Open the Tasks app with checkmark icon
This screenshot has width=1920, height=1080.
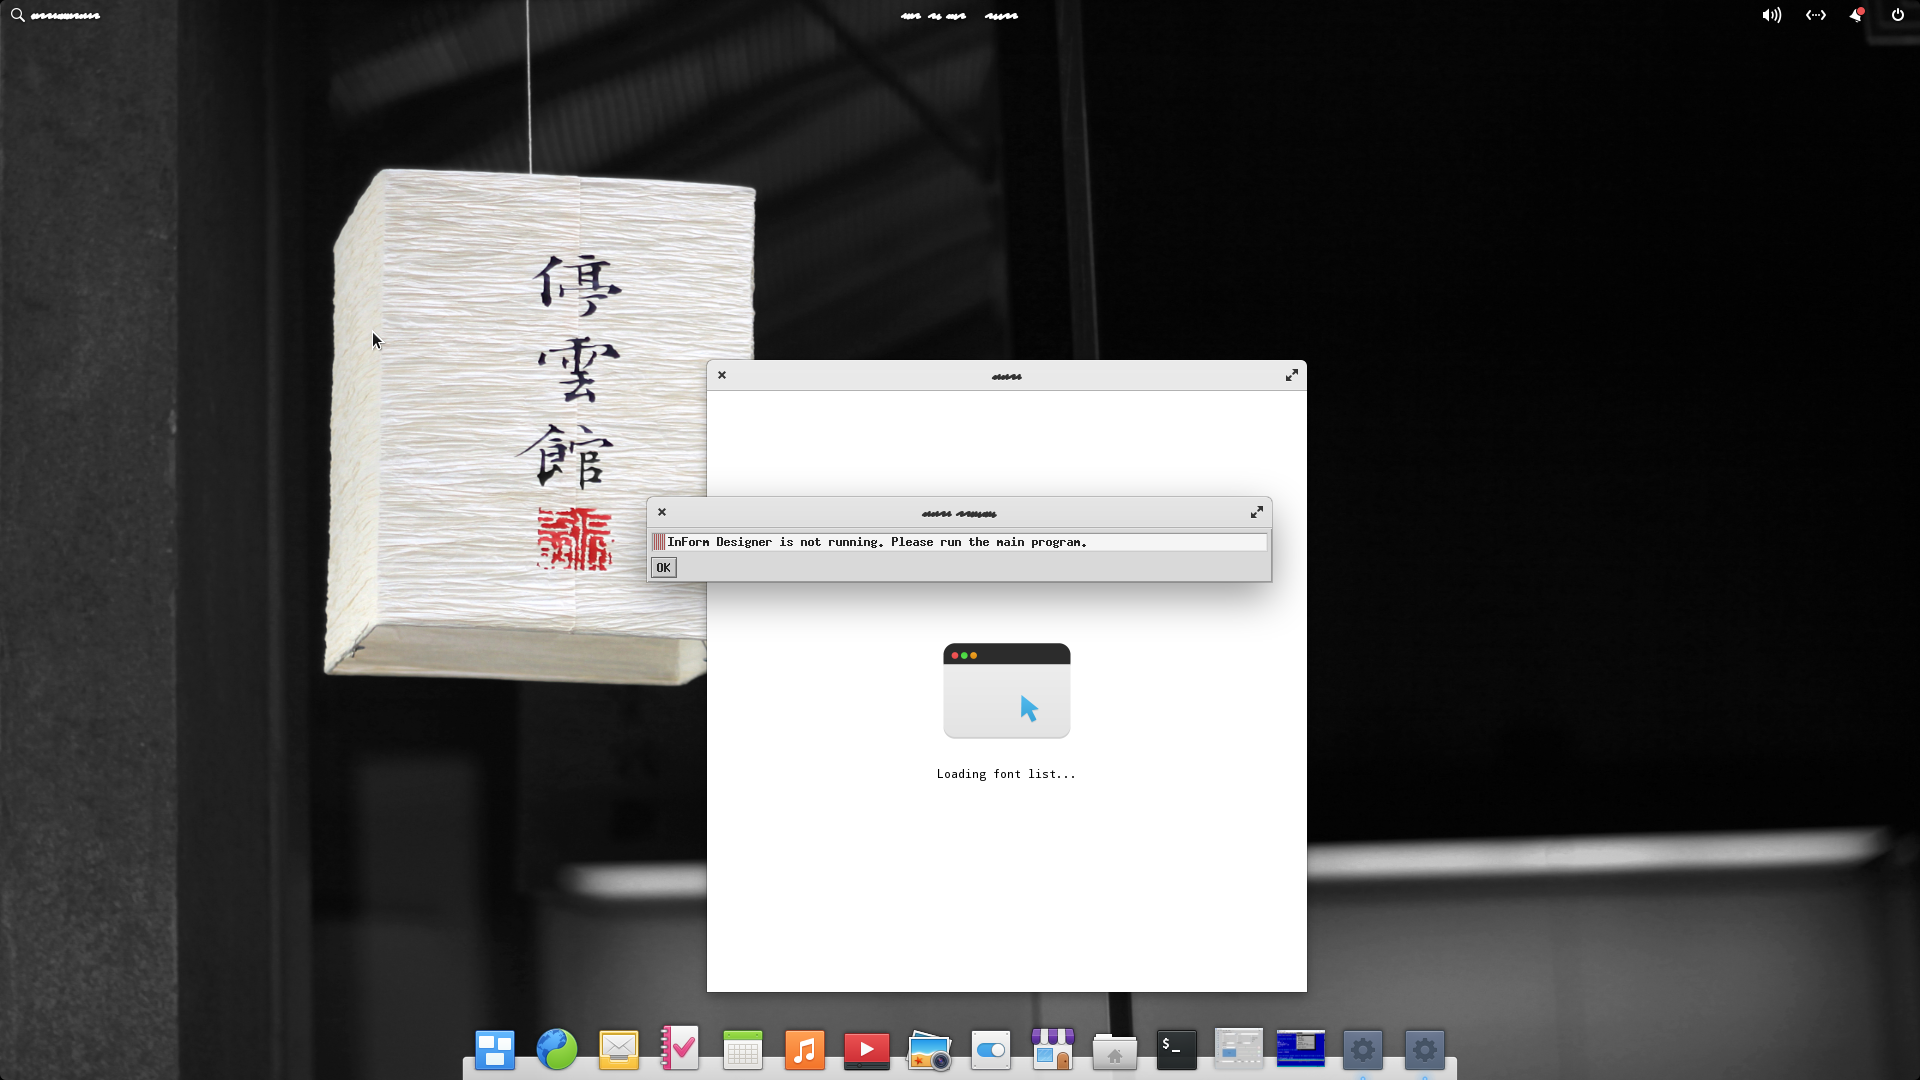pyautogui.click(x=680, y=1049)
